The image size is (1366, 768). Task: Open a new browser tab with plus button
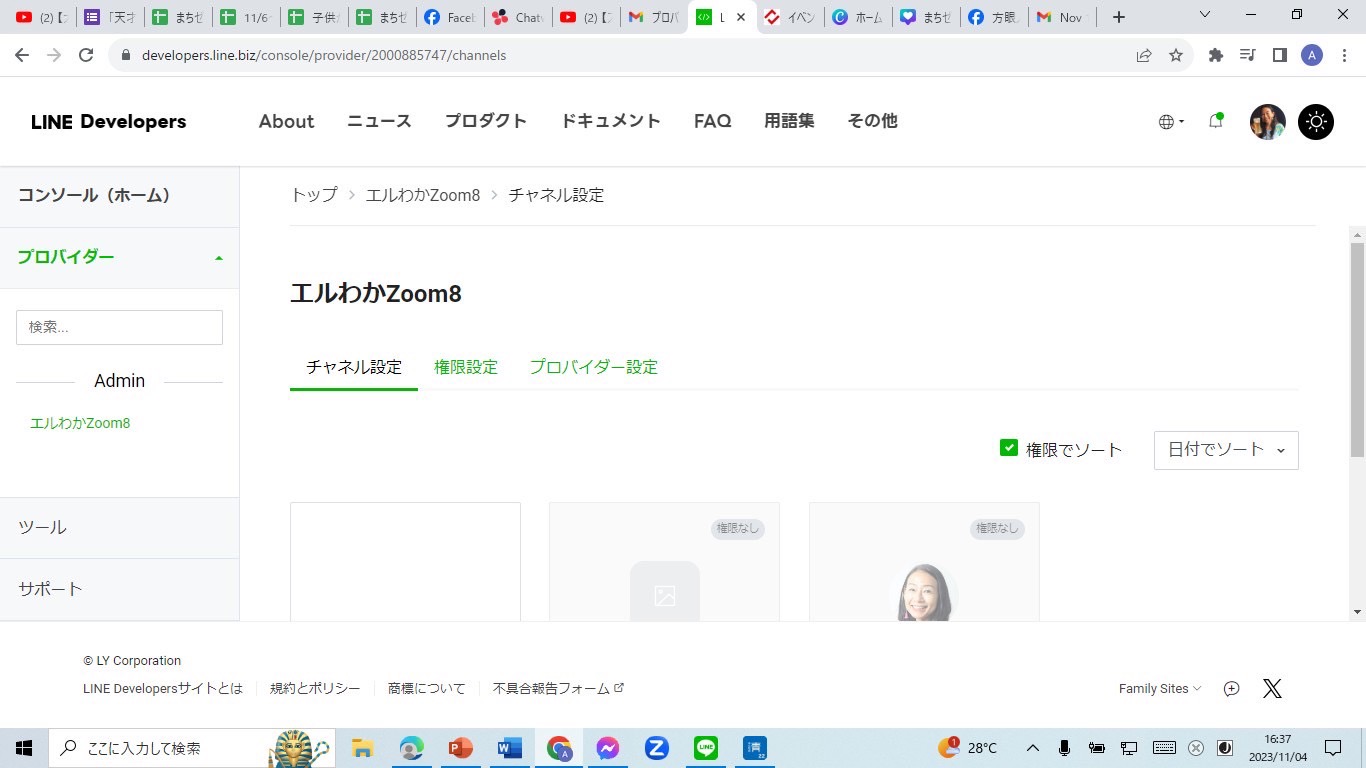tap(1119, 17)
